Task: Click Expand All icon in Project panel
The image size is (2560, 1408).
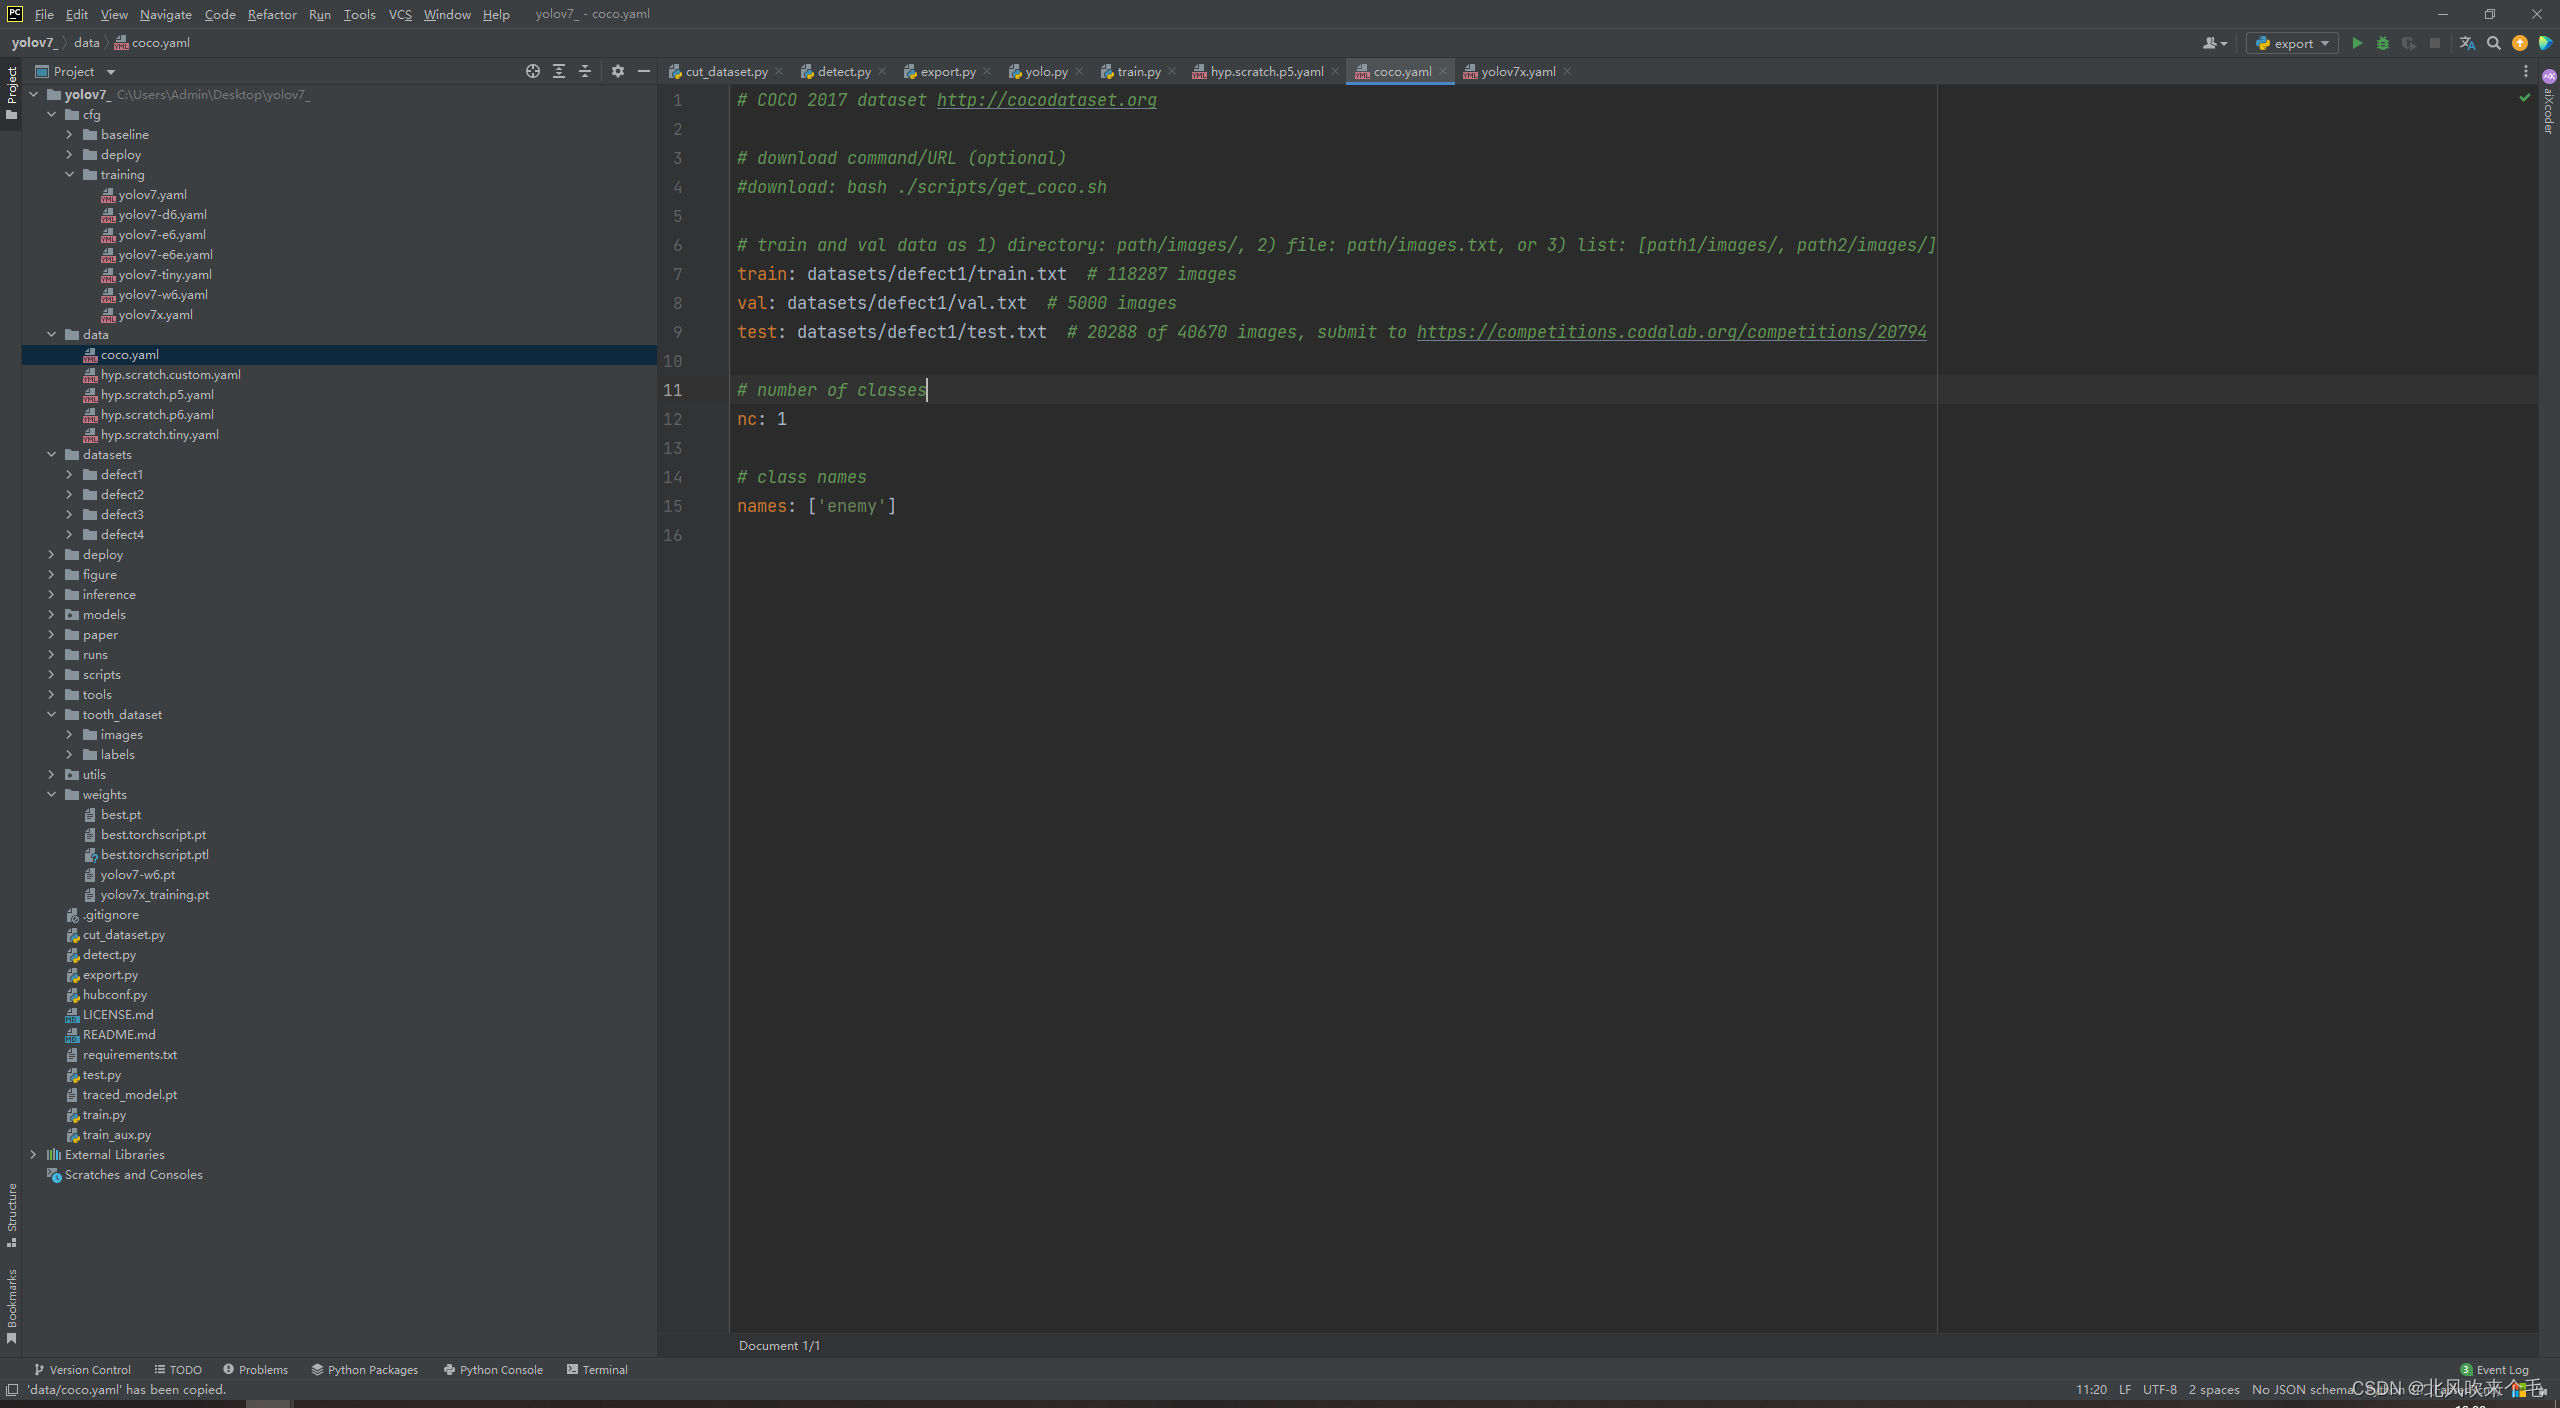Action: click(x=559, y=71)
